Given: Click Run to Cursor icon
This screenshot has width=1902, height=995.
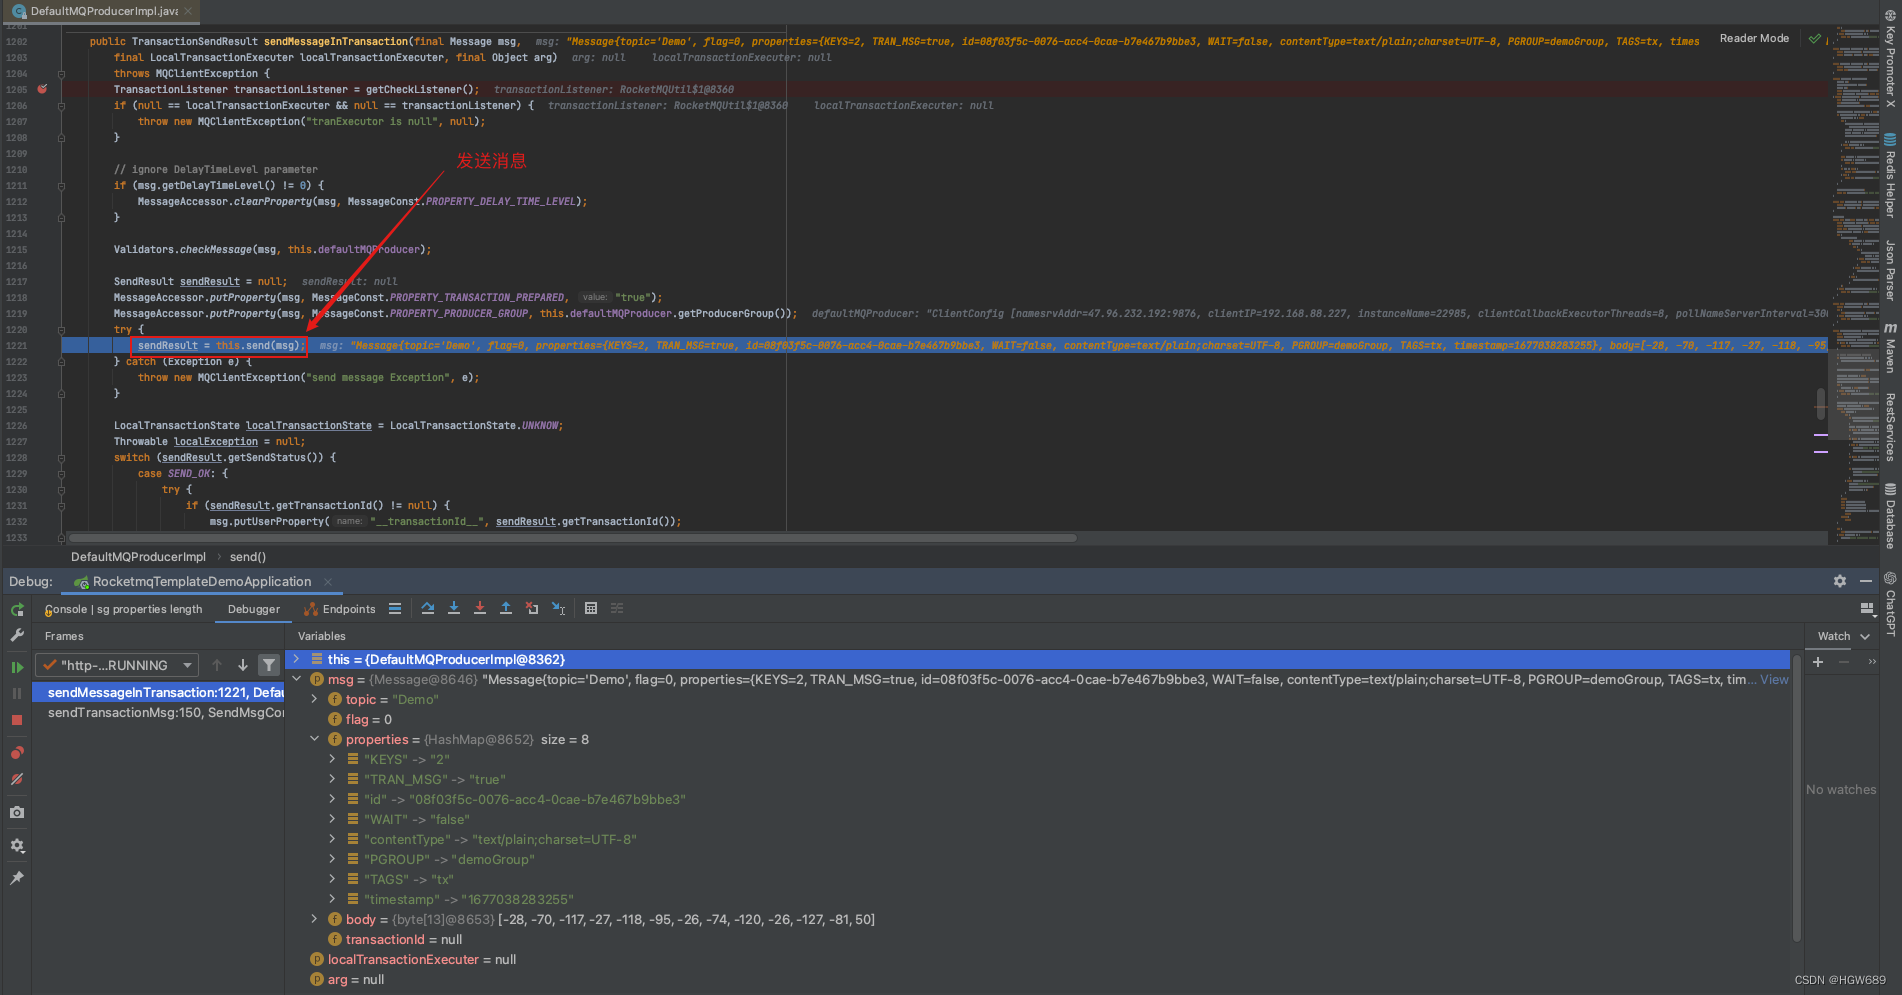Looking at the screenshot, I should coord(559,608).
